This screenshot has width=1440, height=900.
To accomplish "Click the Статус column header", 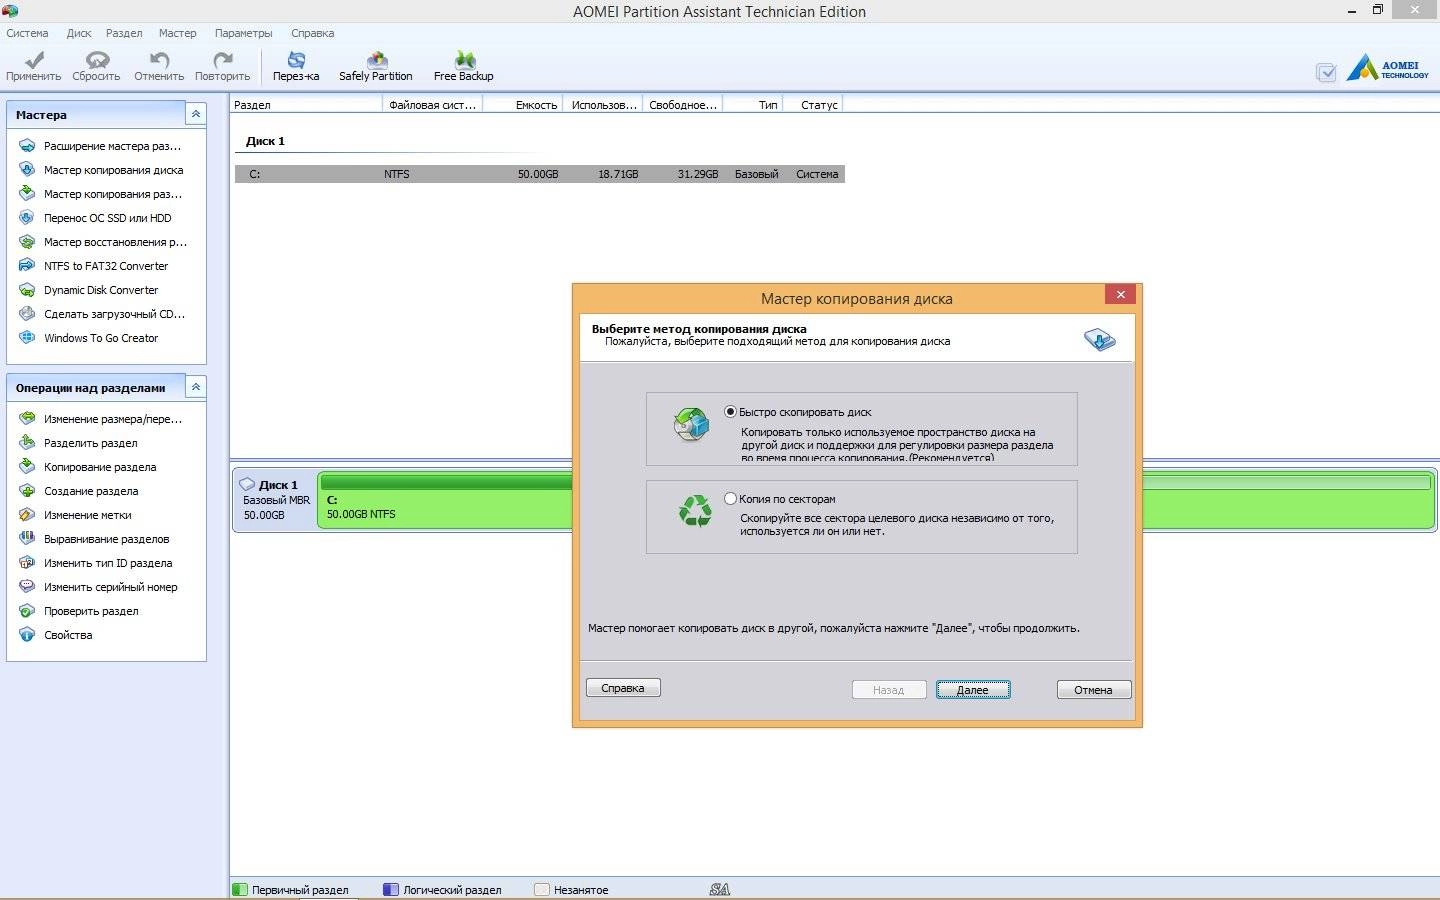I will [813, 104].
